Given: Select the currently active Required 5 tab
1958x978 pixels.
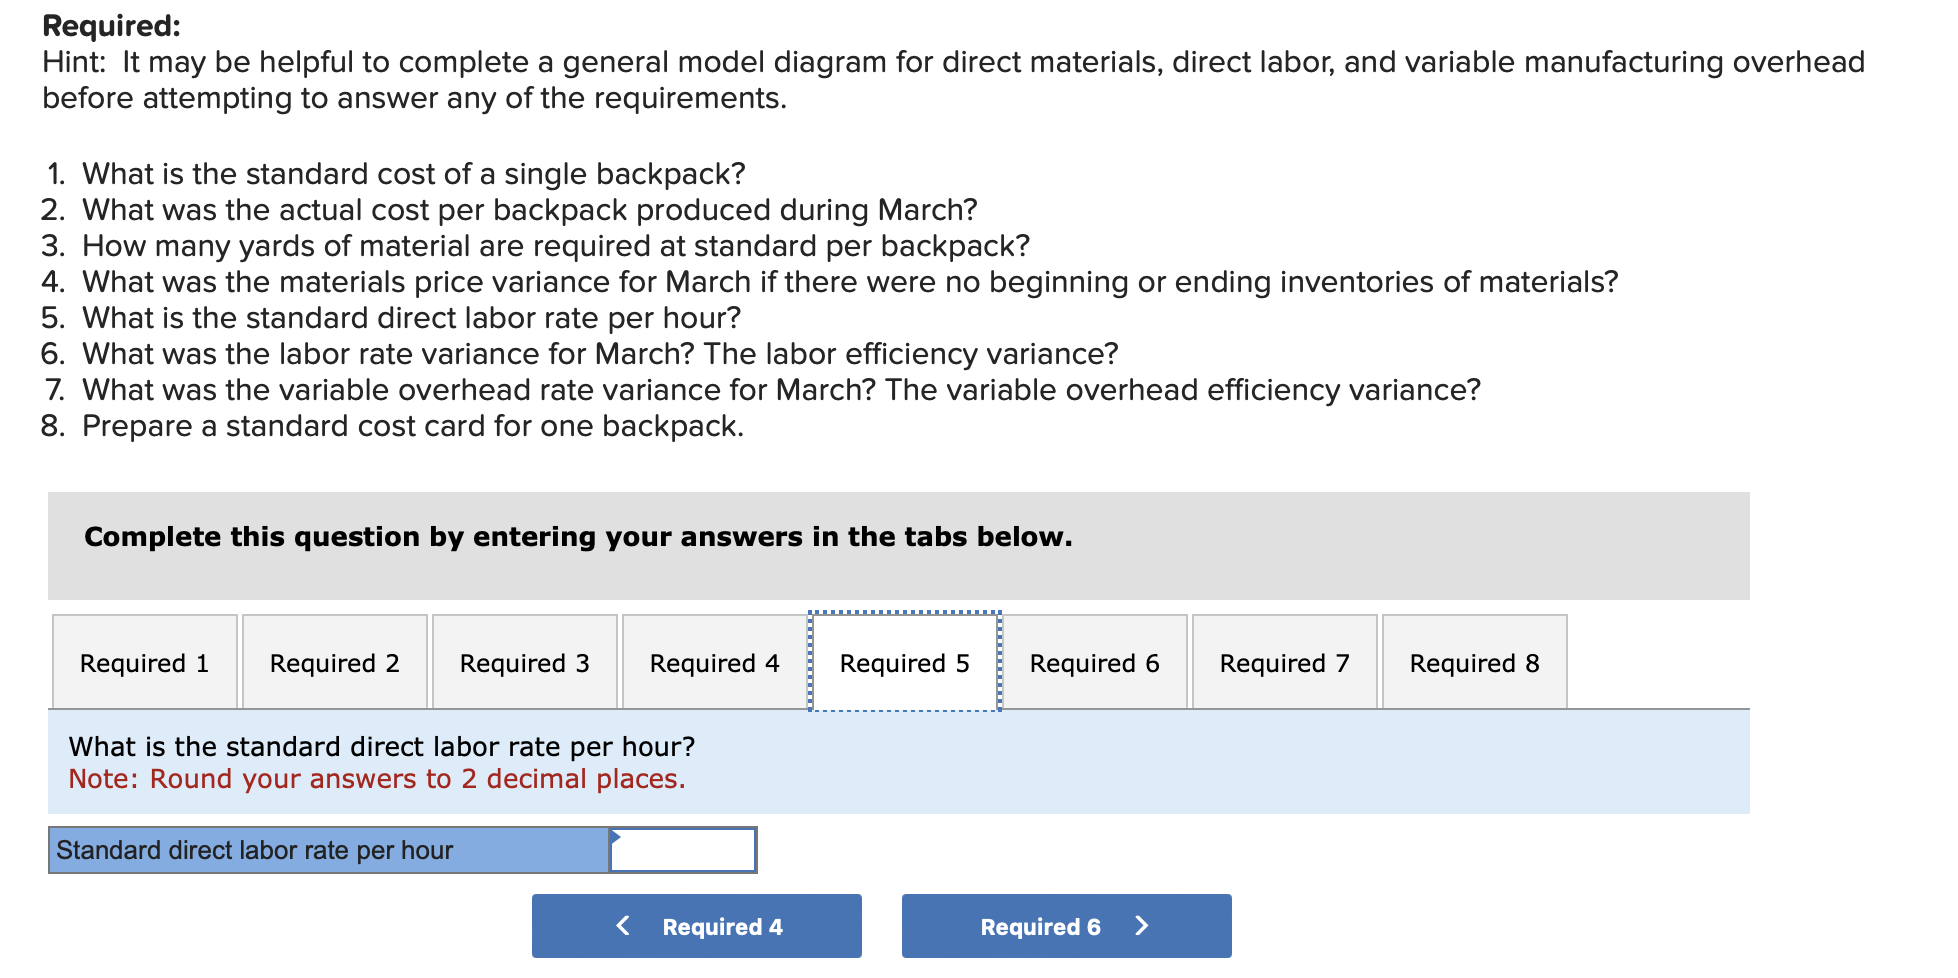Looking at the screenshot, I should point(903,662).
